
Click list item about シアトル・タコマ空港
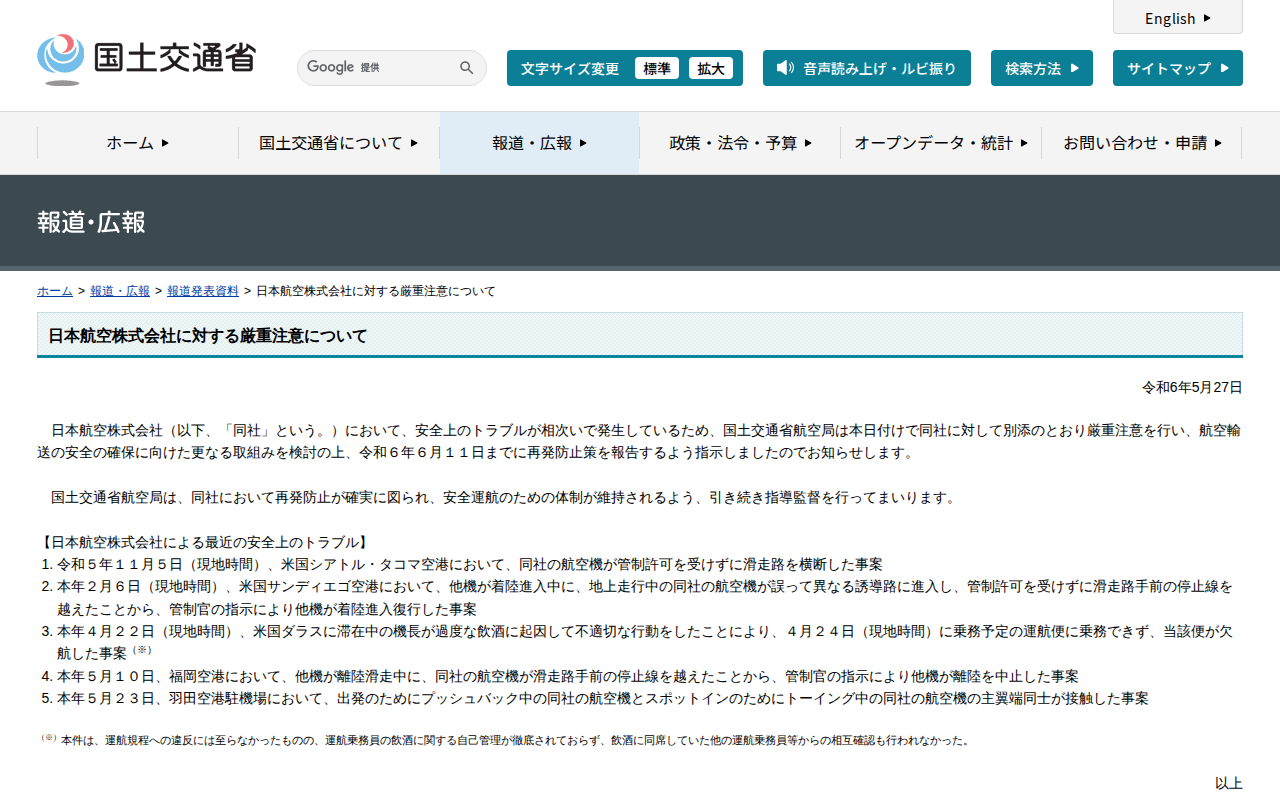tap(469, 564)
